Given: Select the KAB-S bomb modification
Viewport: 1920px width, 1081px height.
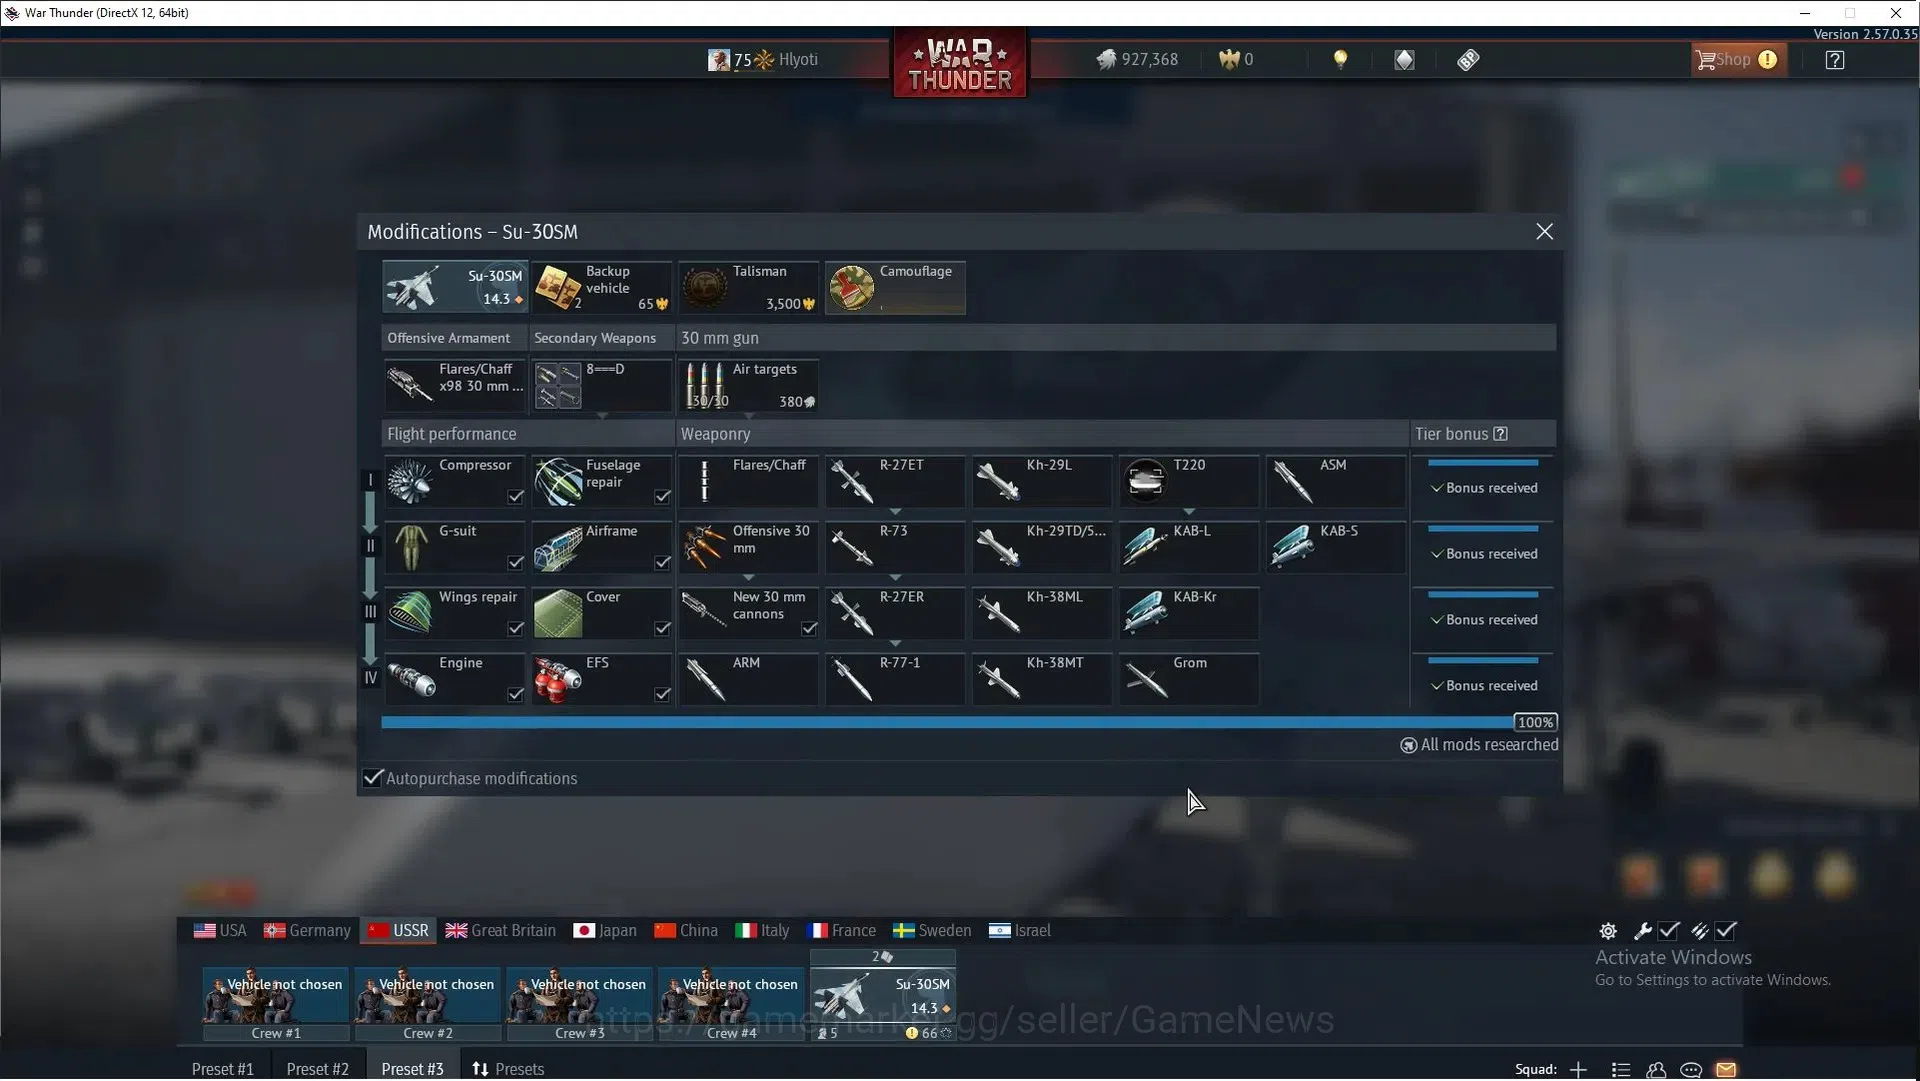Looking at the screenshot, I should coord(1336,547).
